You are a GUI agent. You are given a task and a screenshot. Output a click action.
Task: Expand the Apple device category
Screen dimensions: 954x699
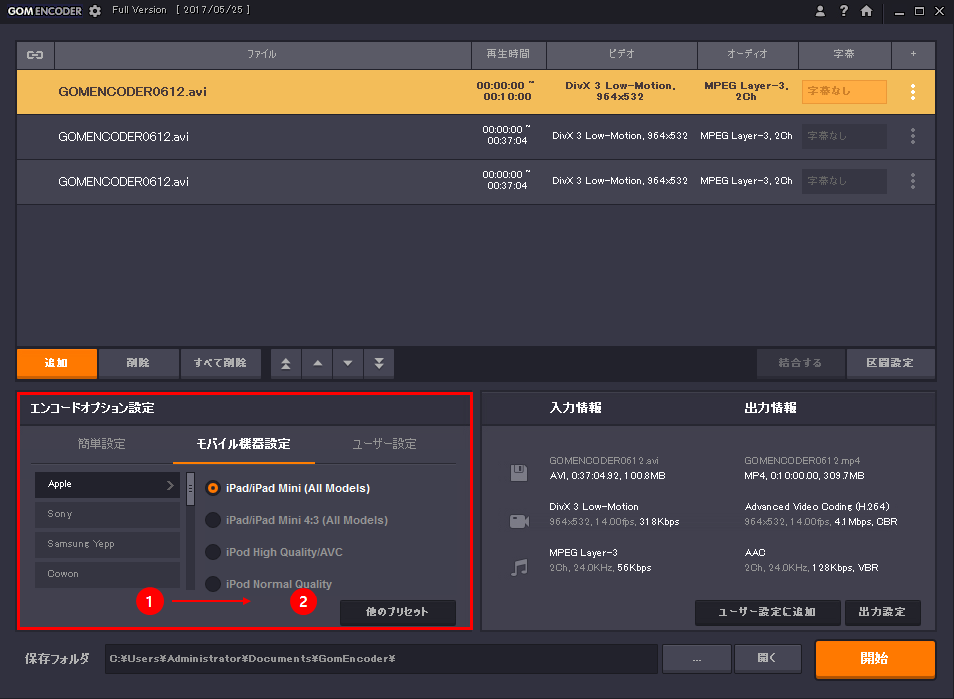[107, 484]
